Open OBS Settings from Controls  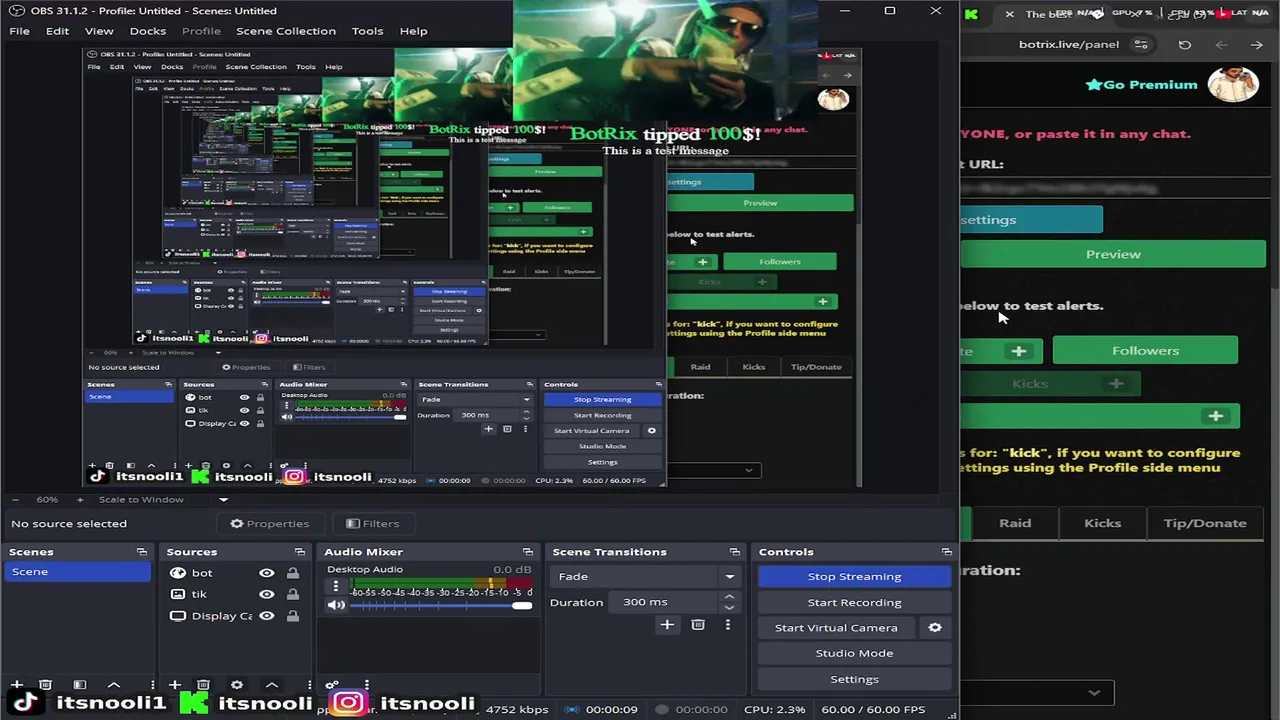(854, 680)
